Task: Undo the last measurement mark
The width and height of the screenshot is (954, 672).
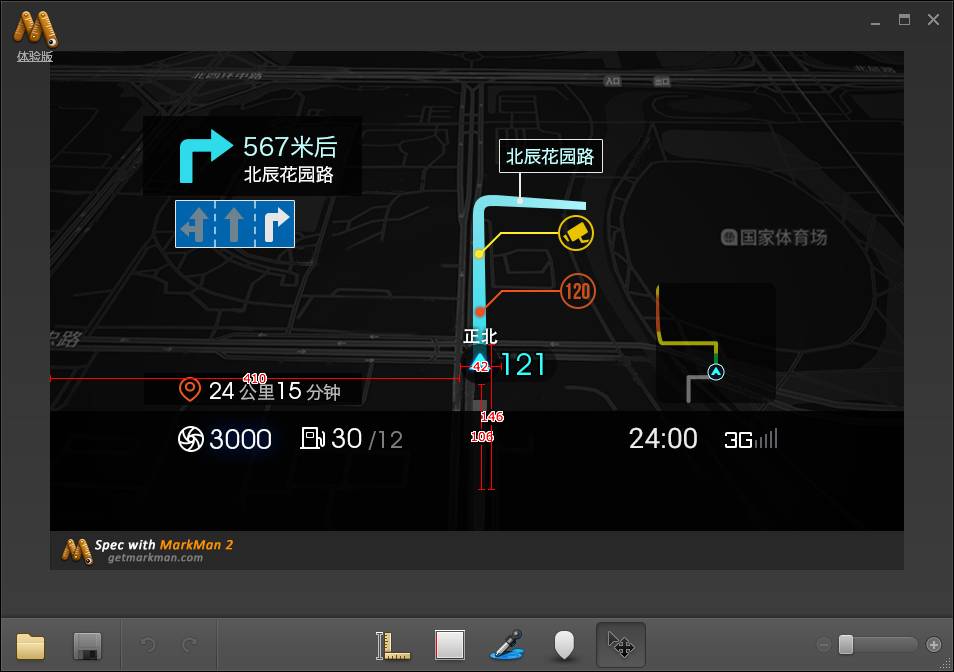Action: click(147, 644)
